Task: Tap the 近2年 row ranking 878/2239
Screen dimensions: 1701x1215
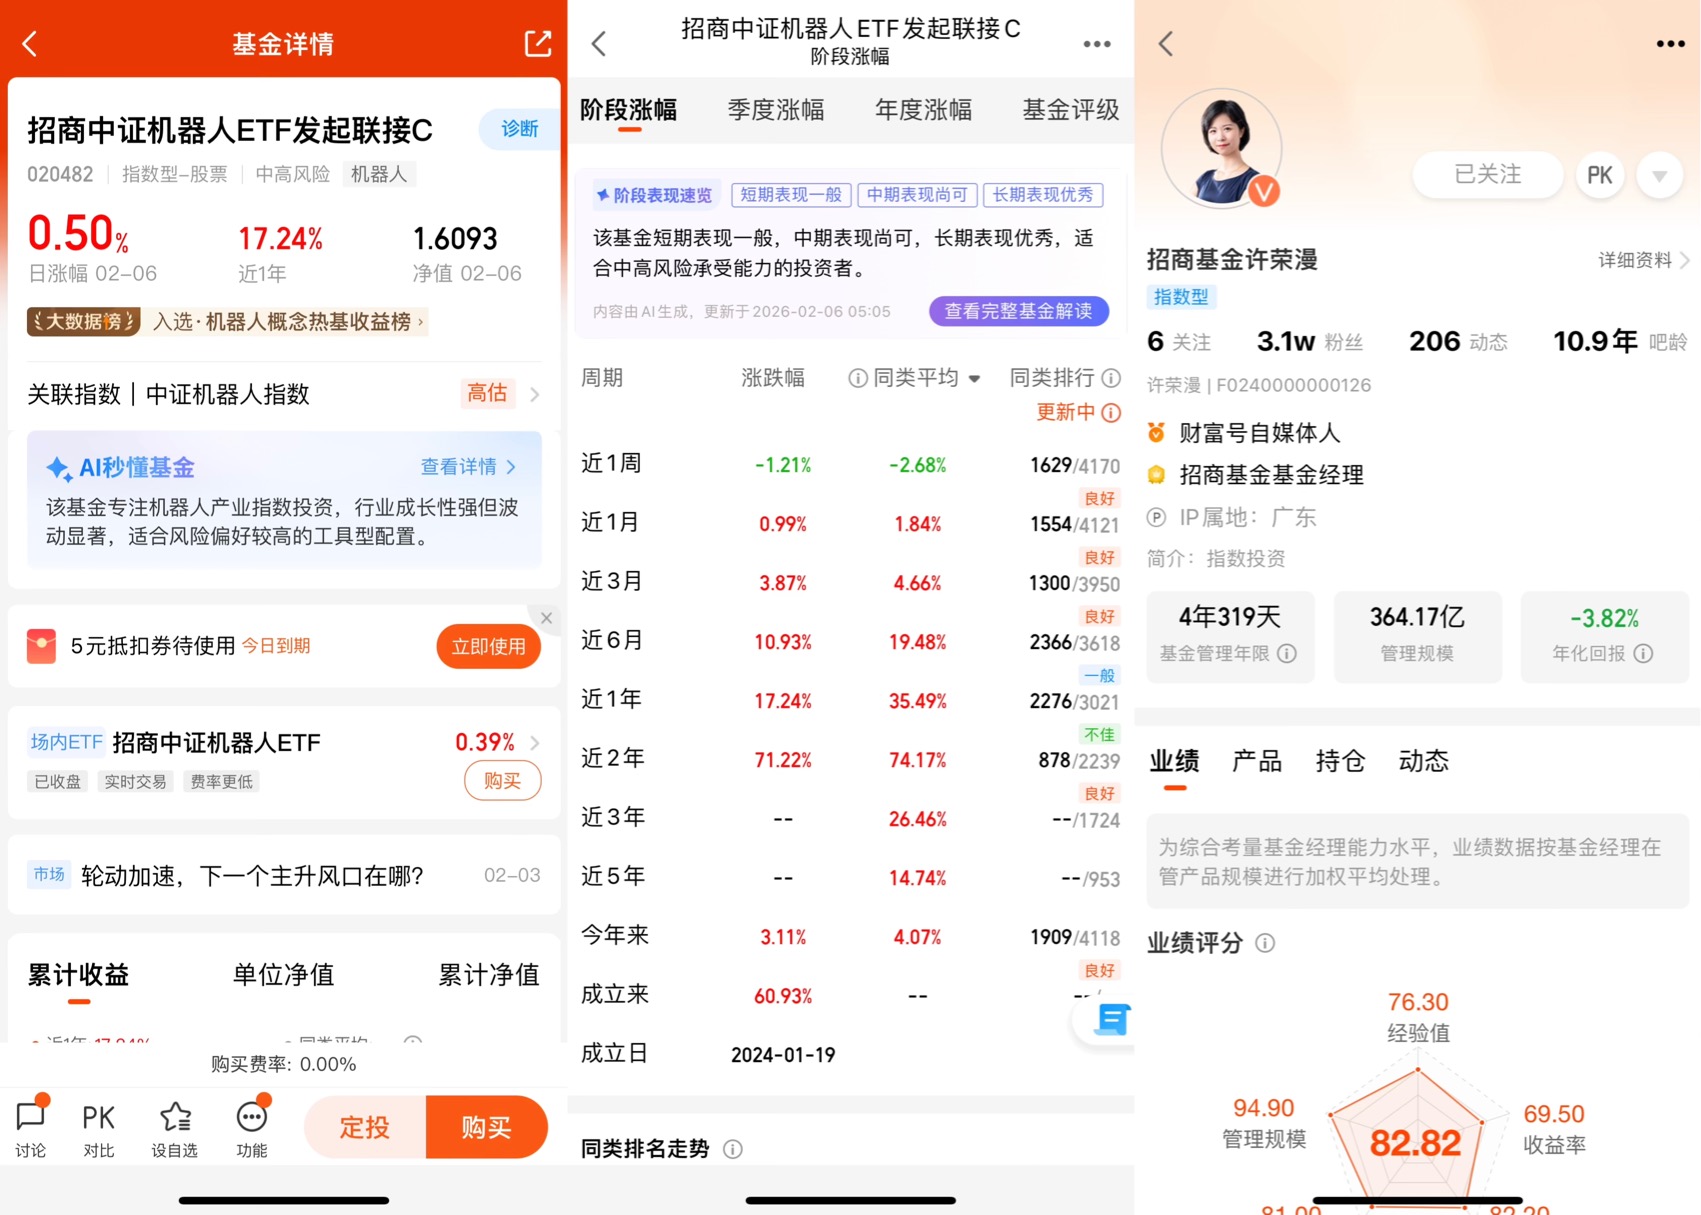Action: click(1079, 761)
